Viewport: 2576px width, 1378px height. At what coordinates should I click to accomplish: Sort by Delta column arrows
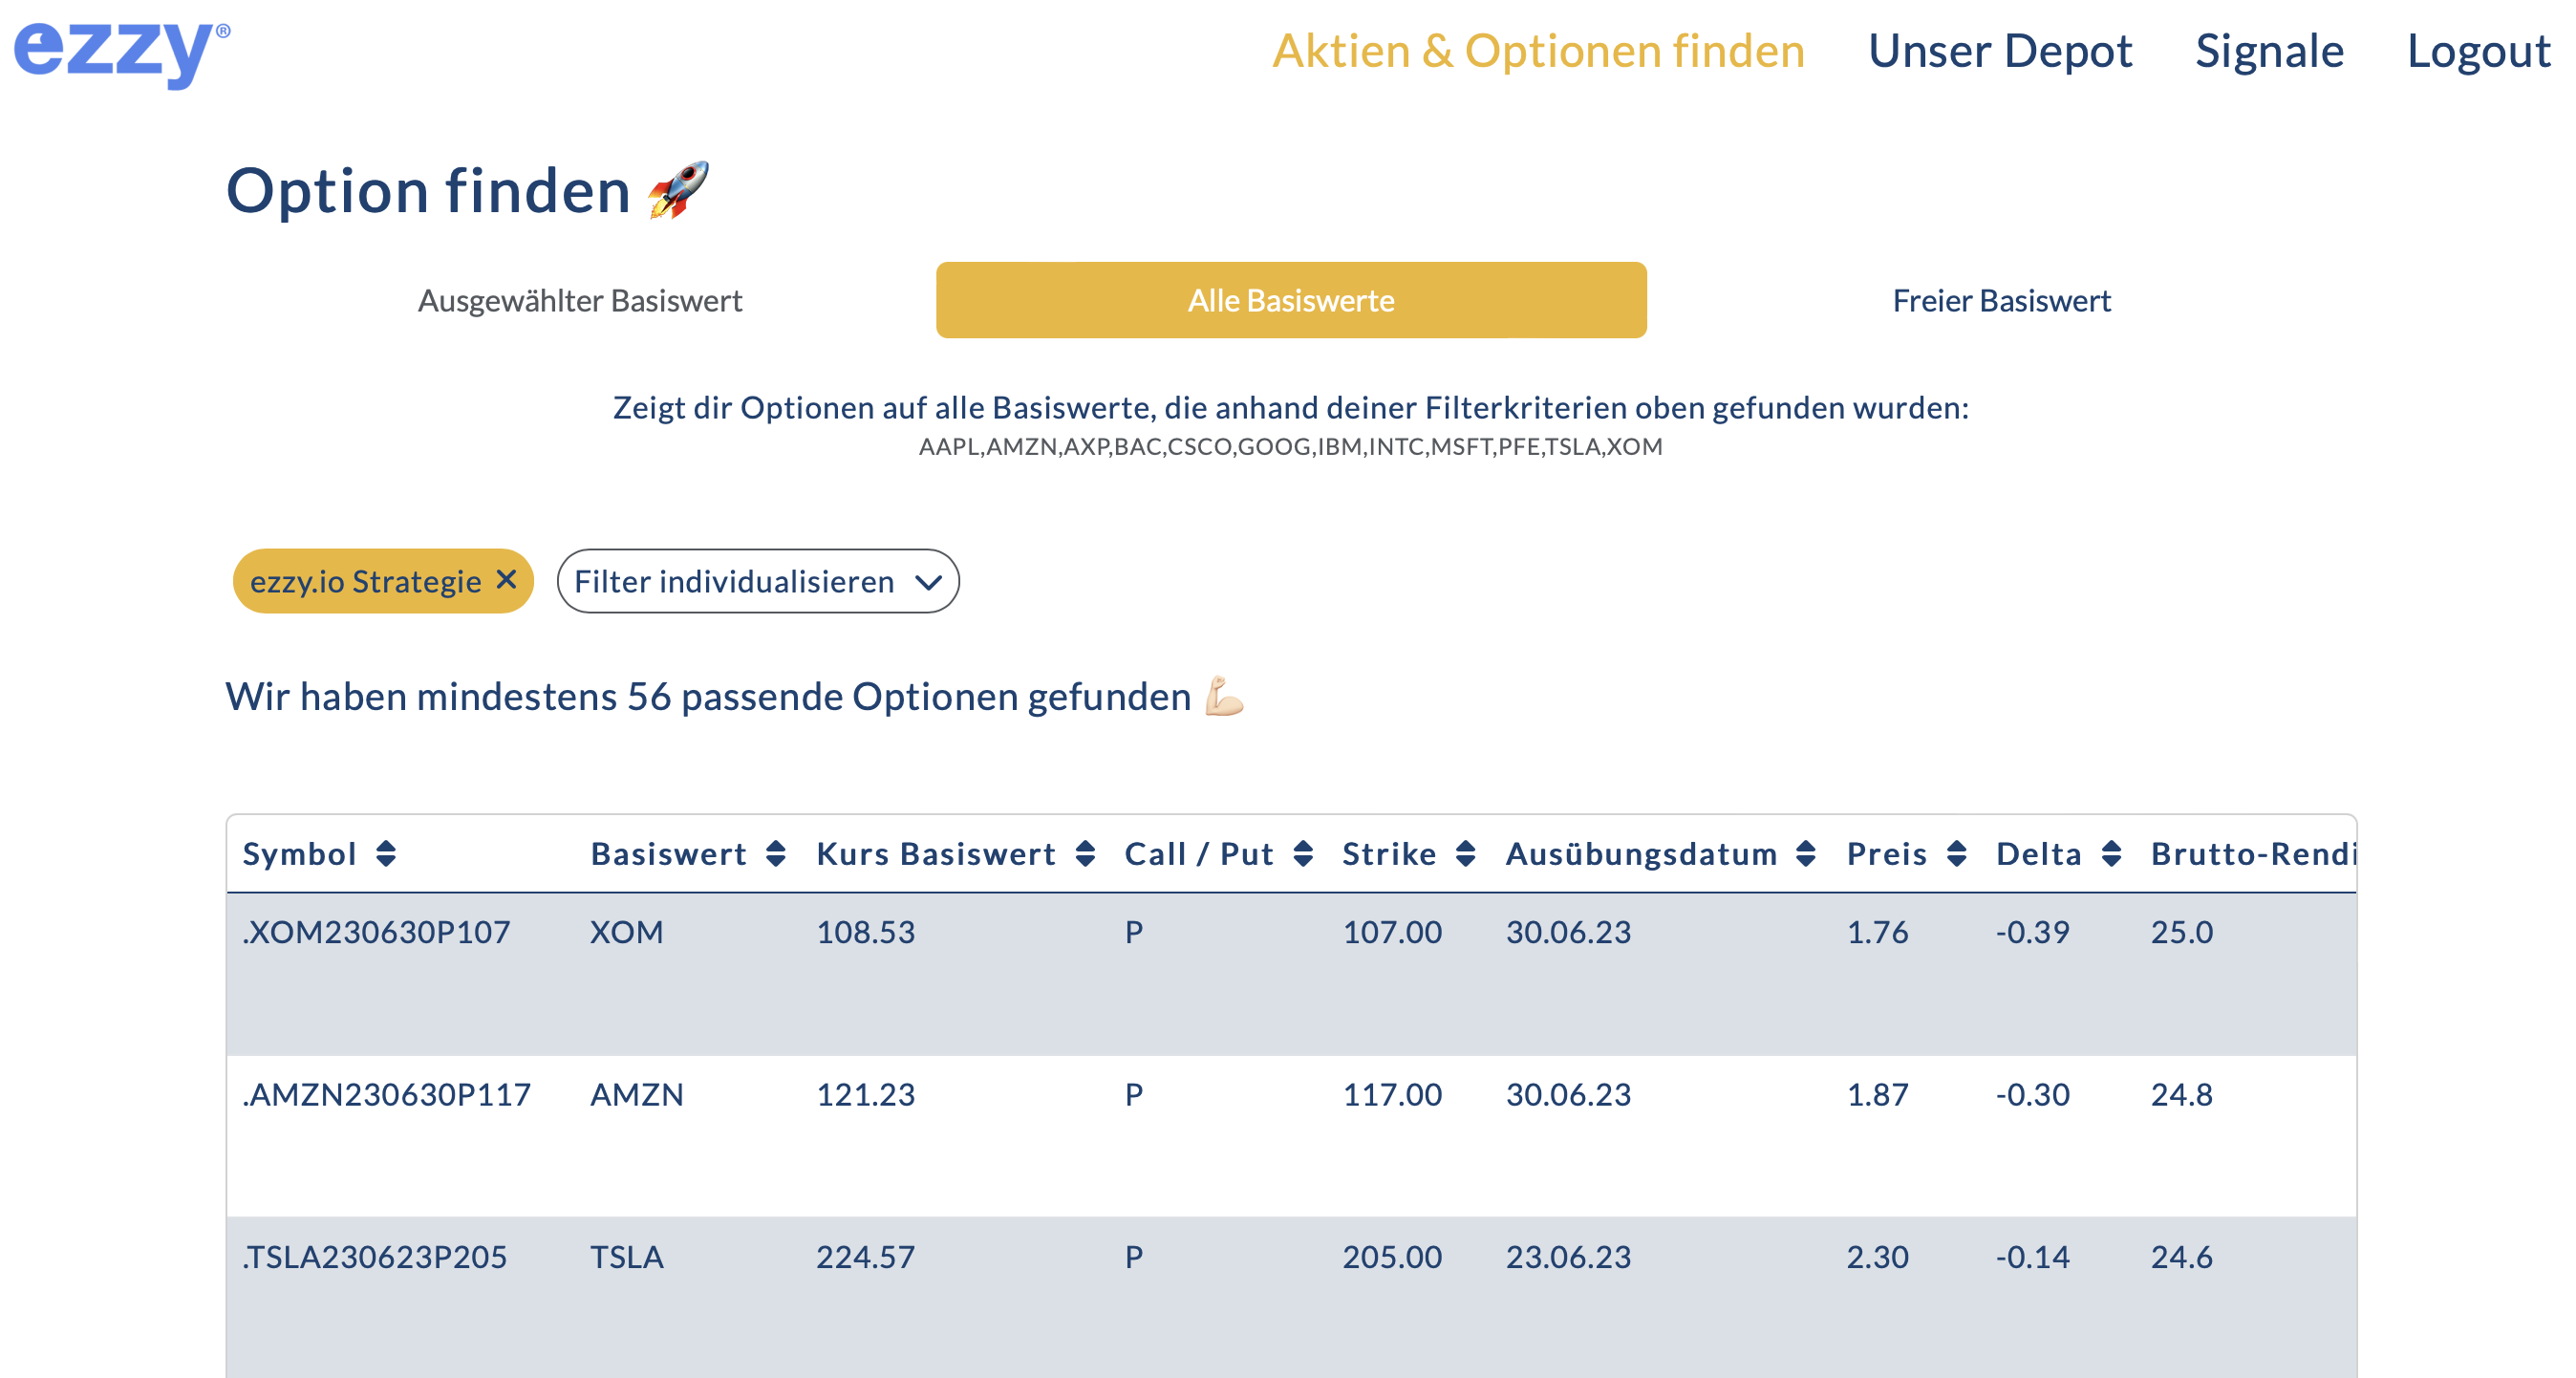click(2111, 853)
